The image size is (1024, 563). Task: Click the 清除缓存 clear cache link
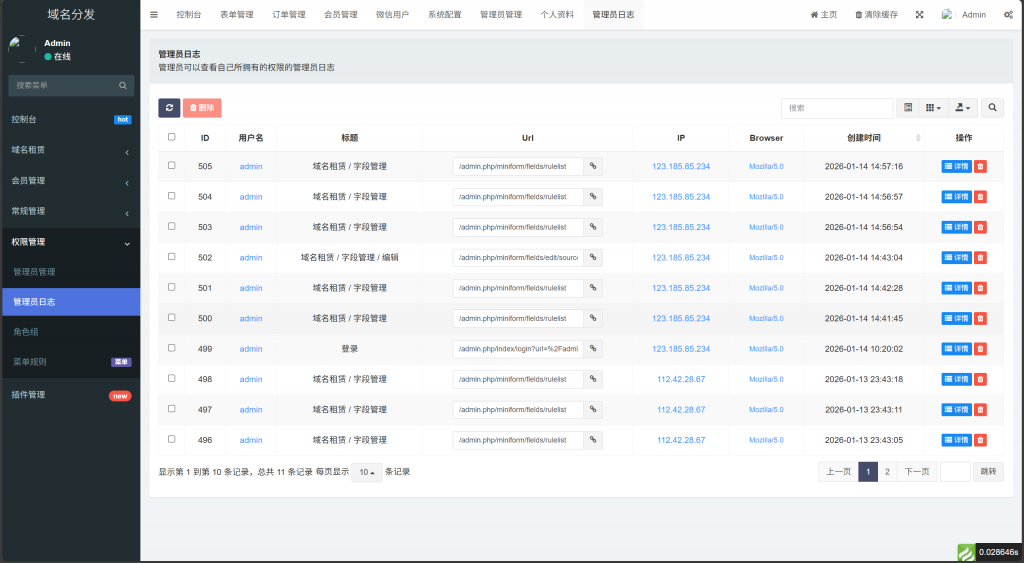click(x=876, y=14)
